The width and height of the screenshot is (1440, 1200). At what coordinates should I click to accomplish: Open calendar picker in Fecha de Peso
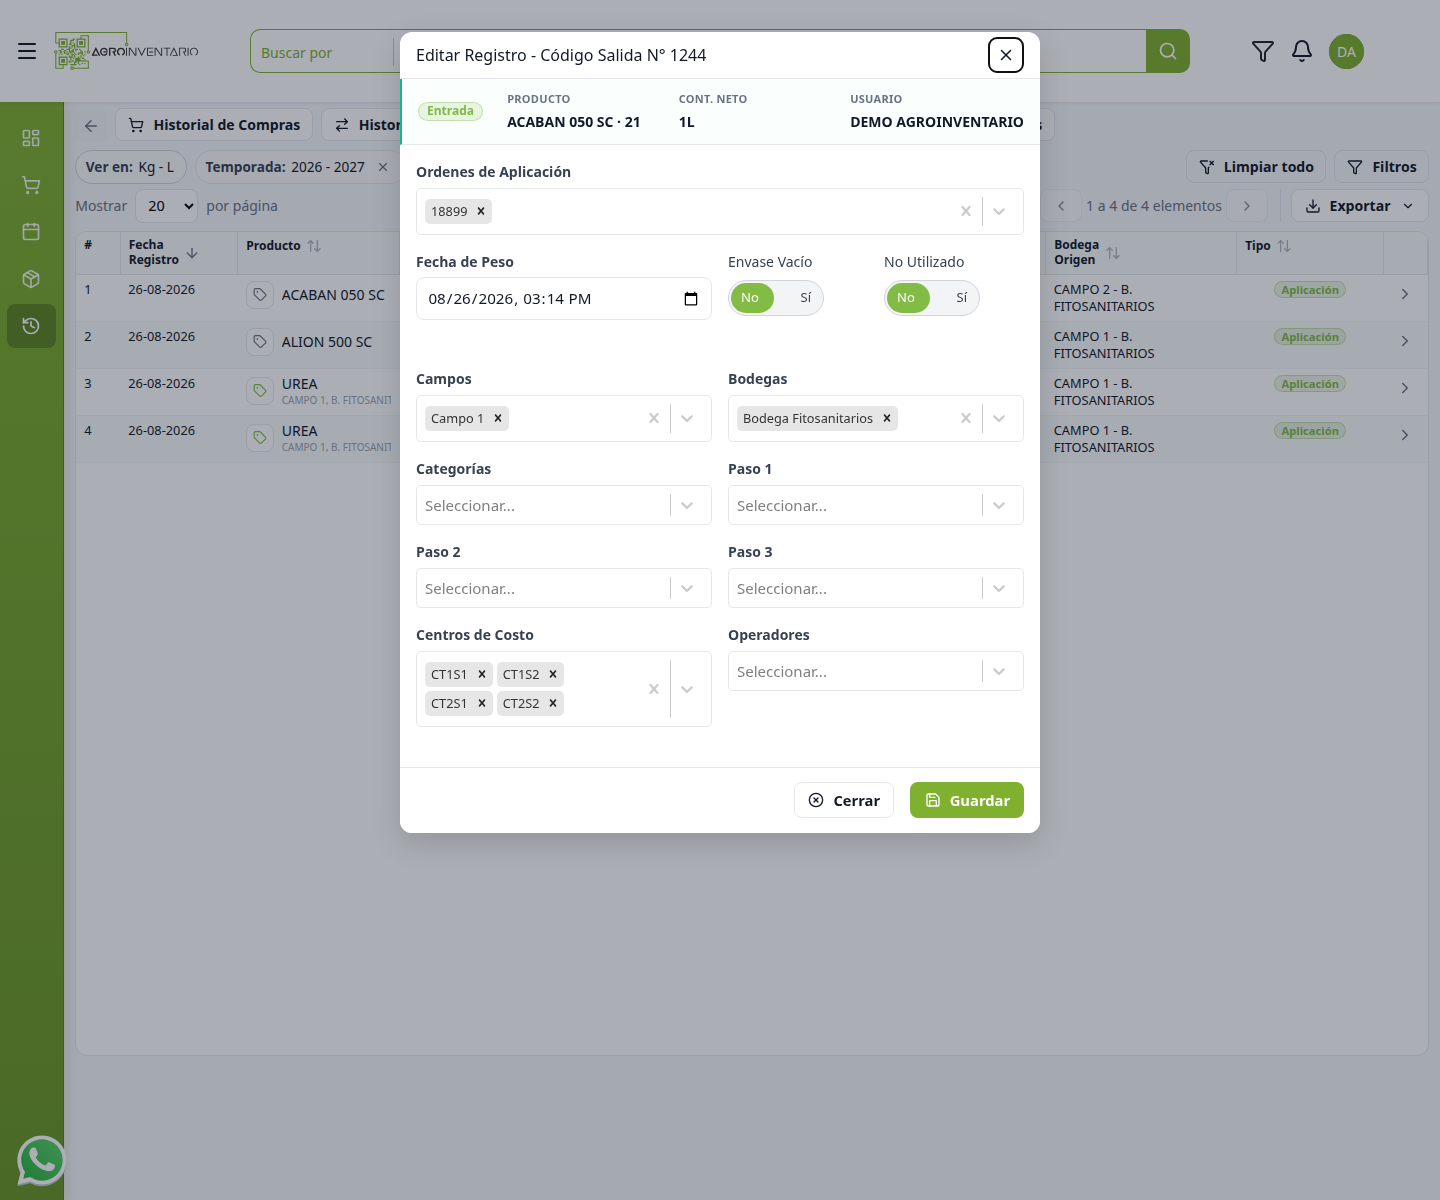[691, 299]
